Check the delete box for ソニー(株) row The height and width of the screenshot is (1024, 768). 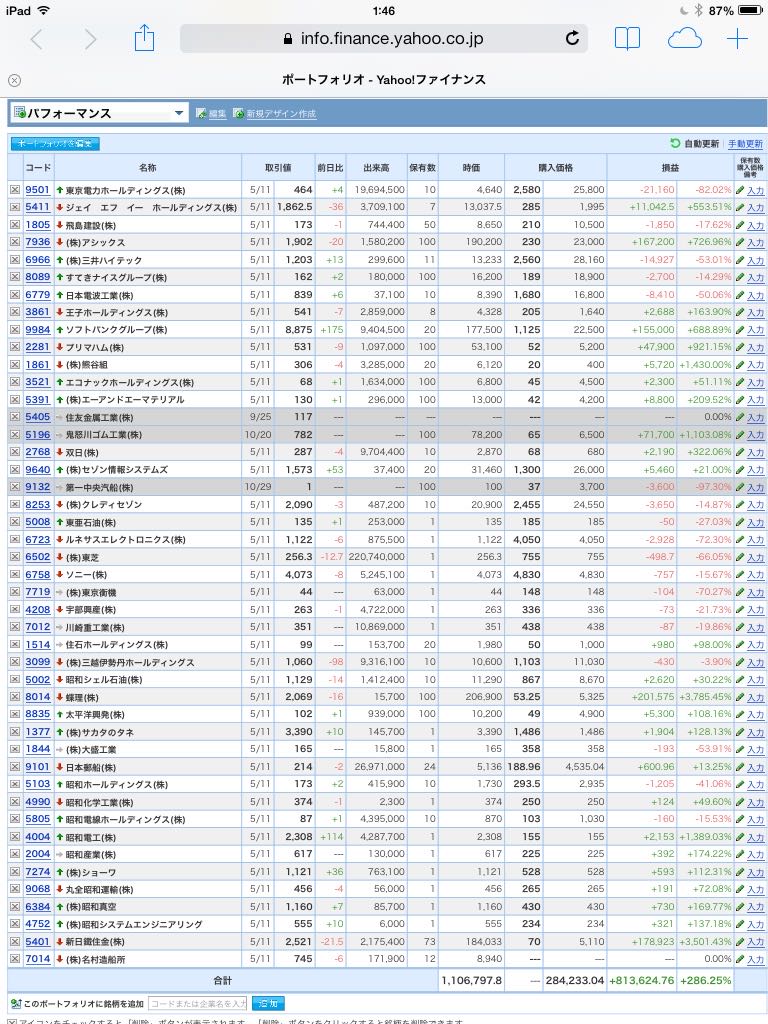point(14,575)
